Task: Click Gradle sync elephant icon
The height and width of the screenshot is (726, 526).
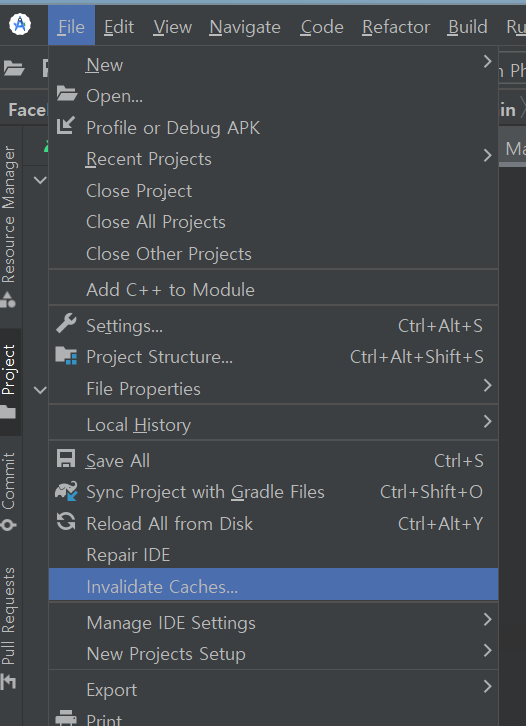Action: click(66, 491)
